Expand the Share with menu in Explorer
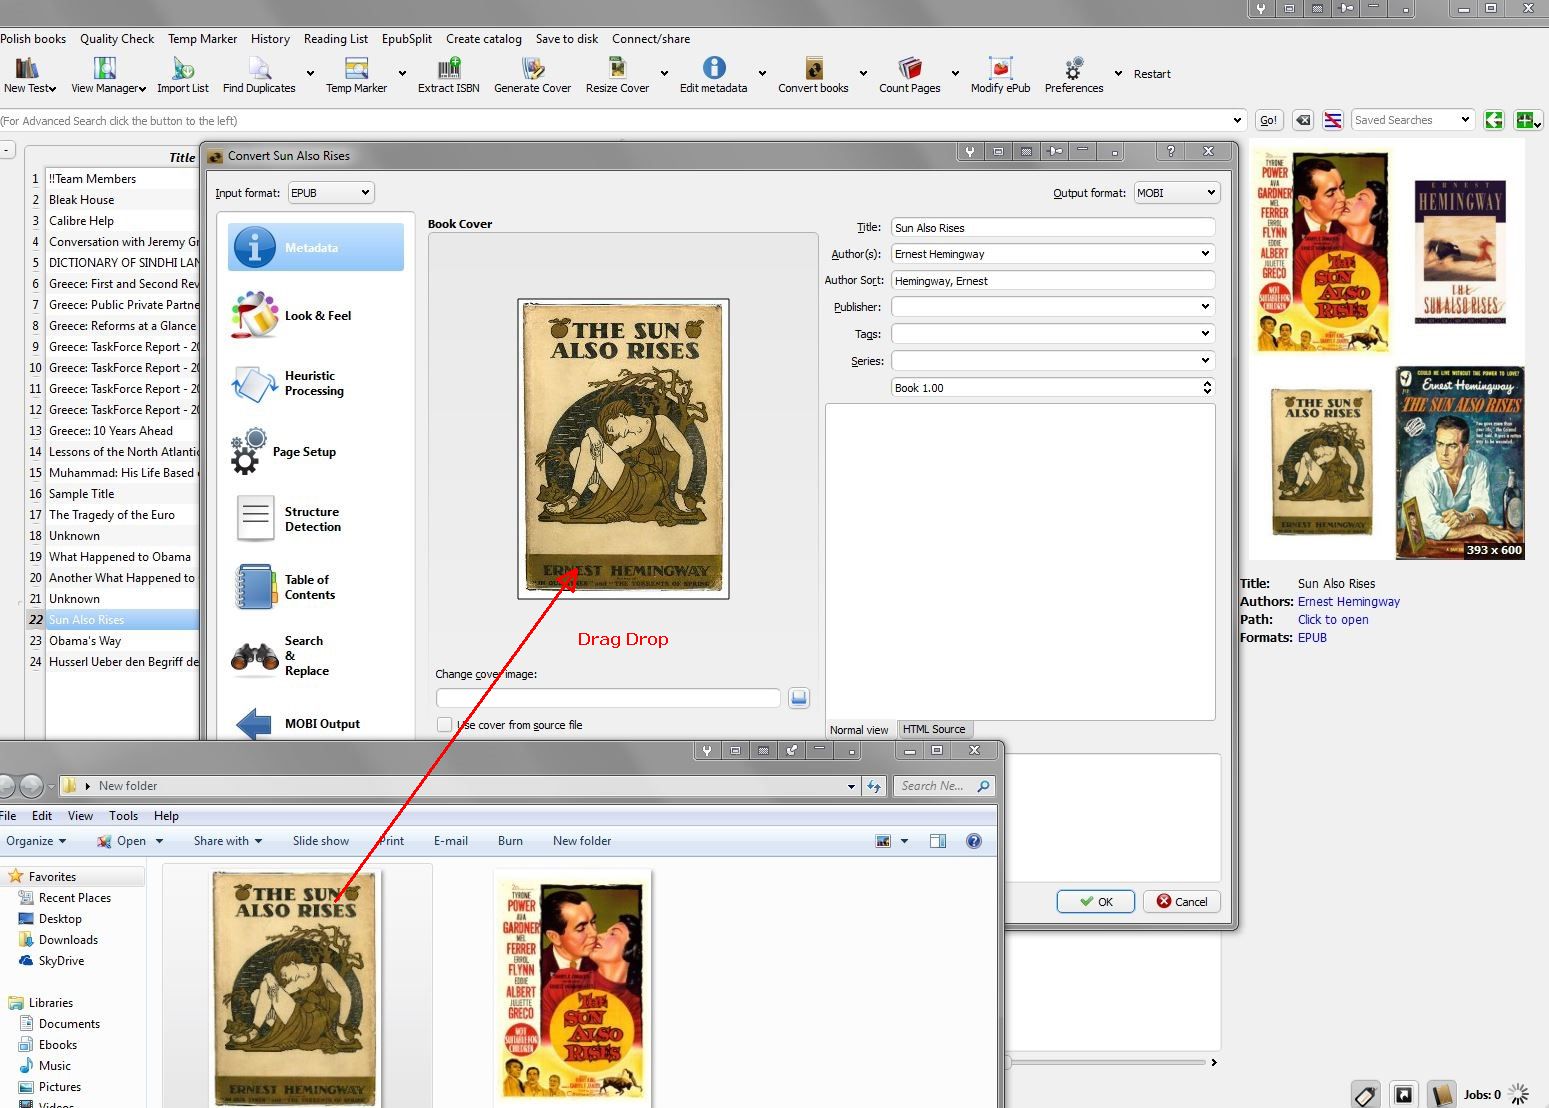Viewport: 1549px width, 1108px height. [228, 841]
